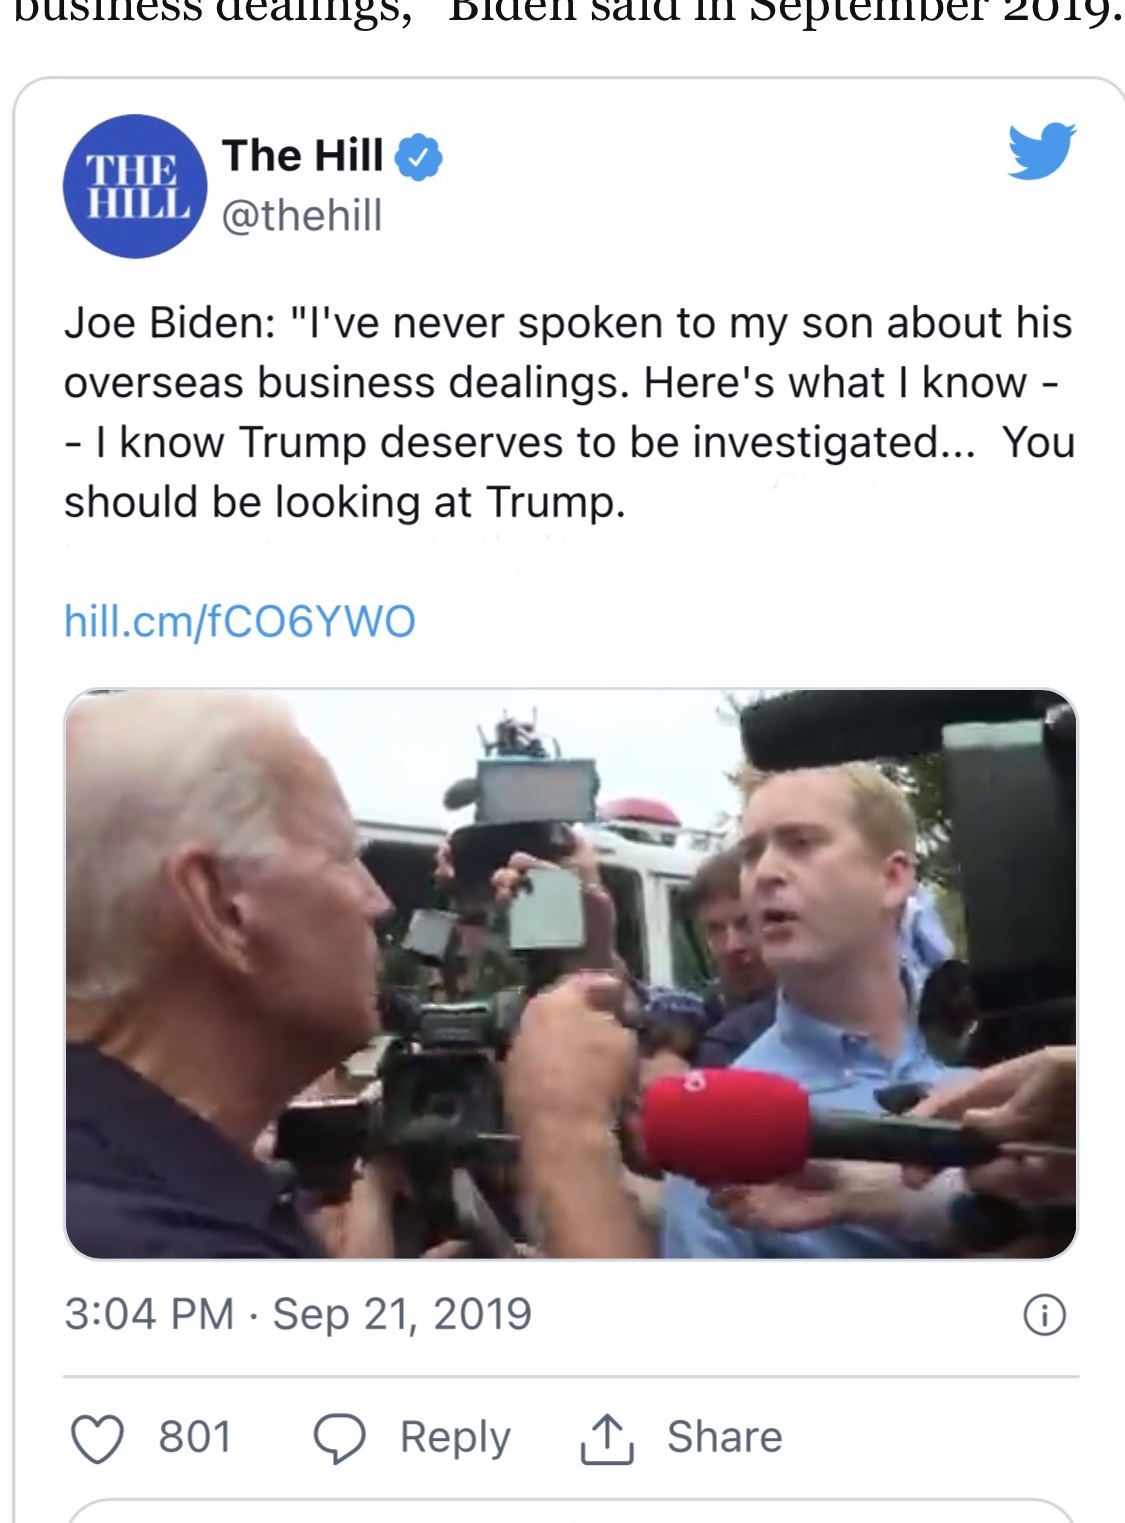Click the @thehill handle

302,215
